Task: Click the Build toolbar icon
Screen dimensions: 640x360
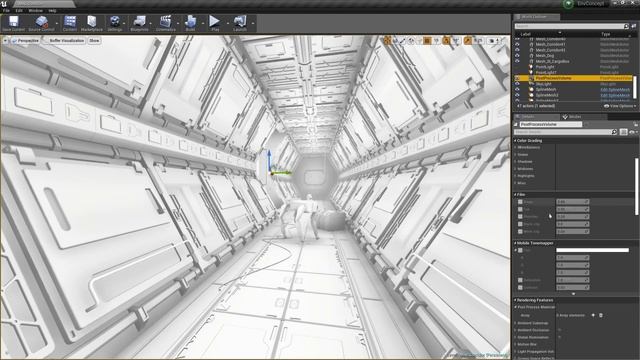Action: (190, 23)
